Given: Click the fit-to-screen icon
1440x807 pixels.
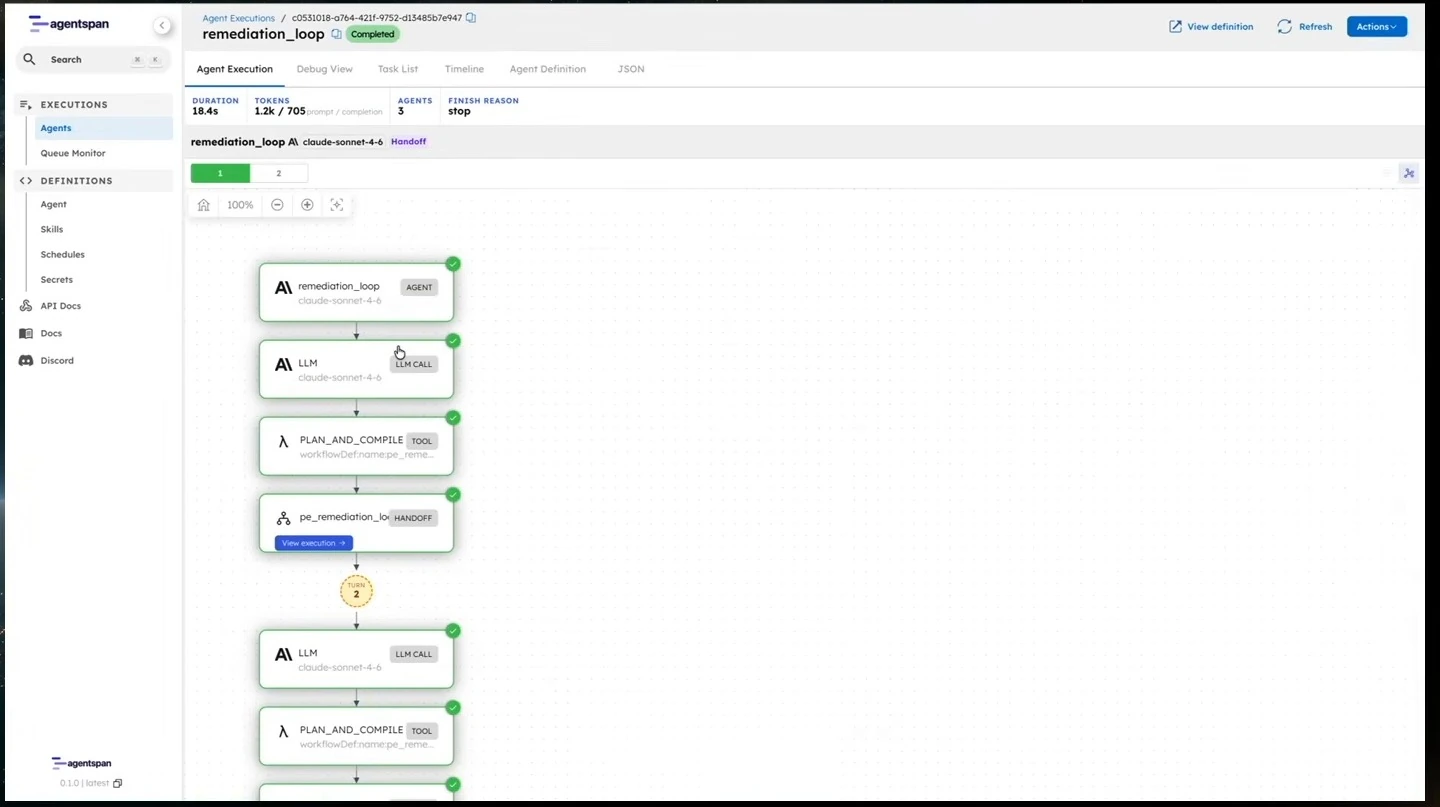Looking at the screenshot, I should coord(337,205).
